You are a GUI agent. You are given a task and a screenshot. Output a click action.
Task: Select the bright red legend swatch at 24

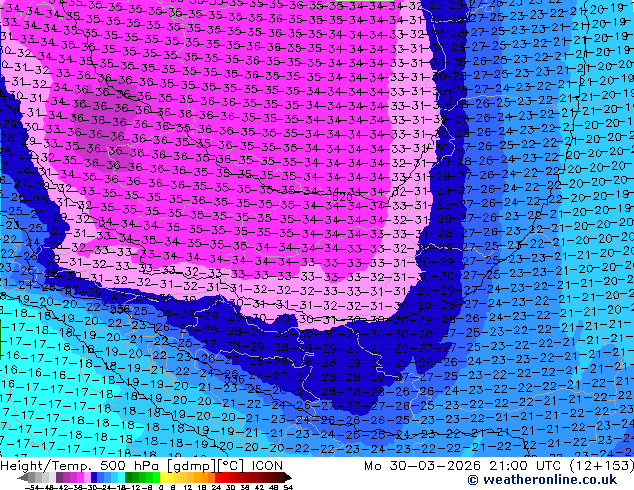point(218,477)
